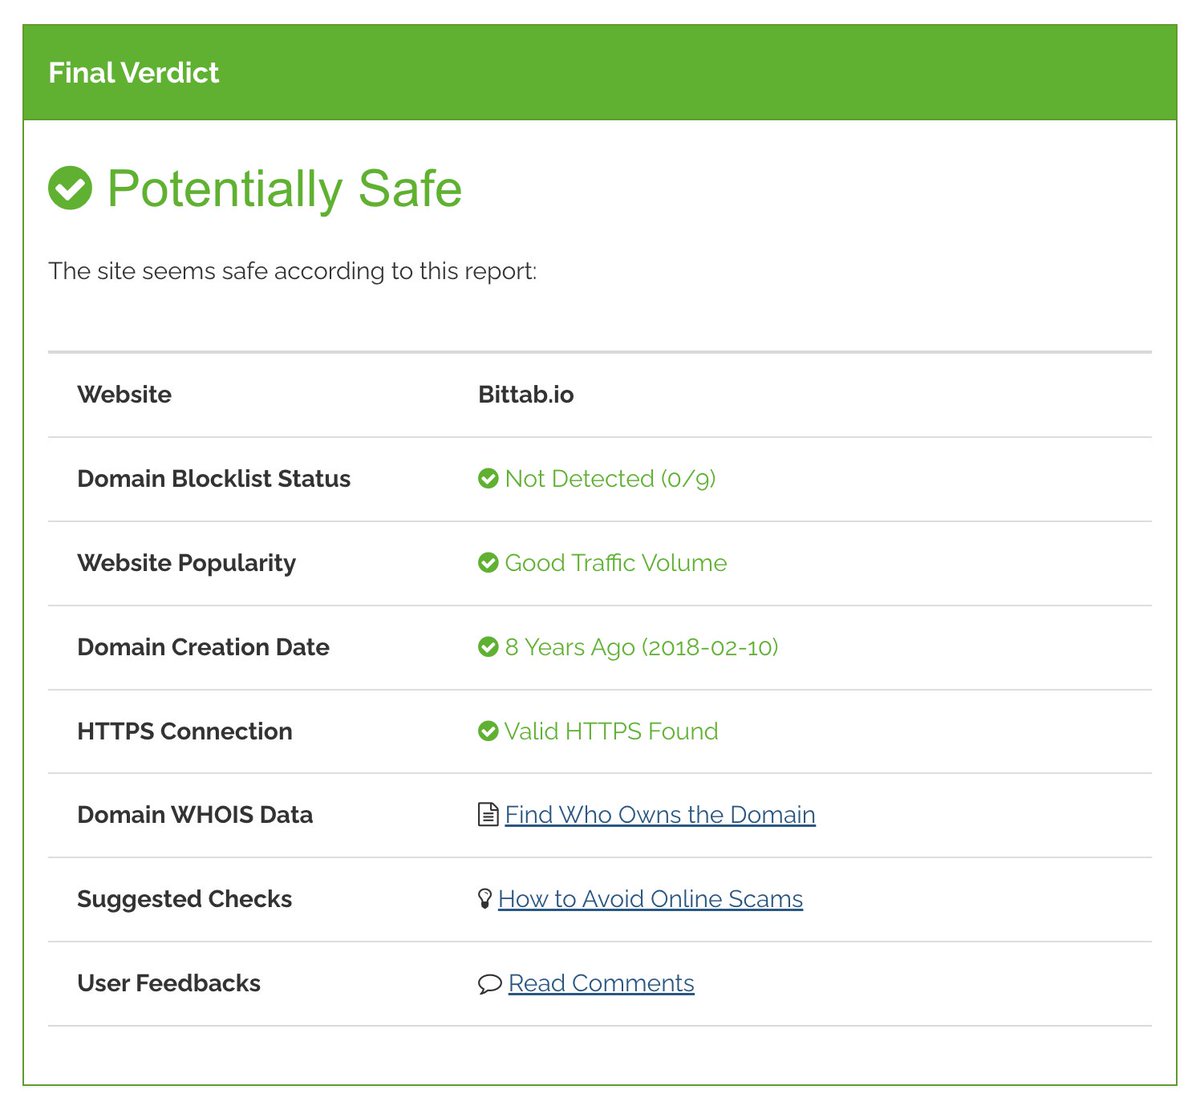
Task: Click the checkmark icon before 8 Years Ago
Action: pos(488,647)
